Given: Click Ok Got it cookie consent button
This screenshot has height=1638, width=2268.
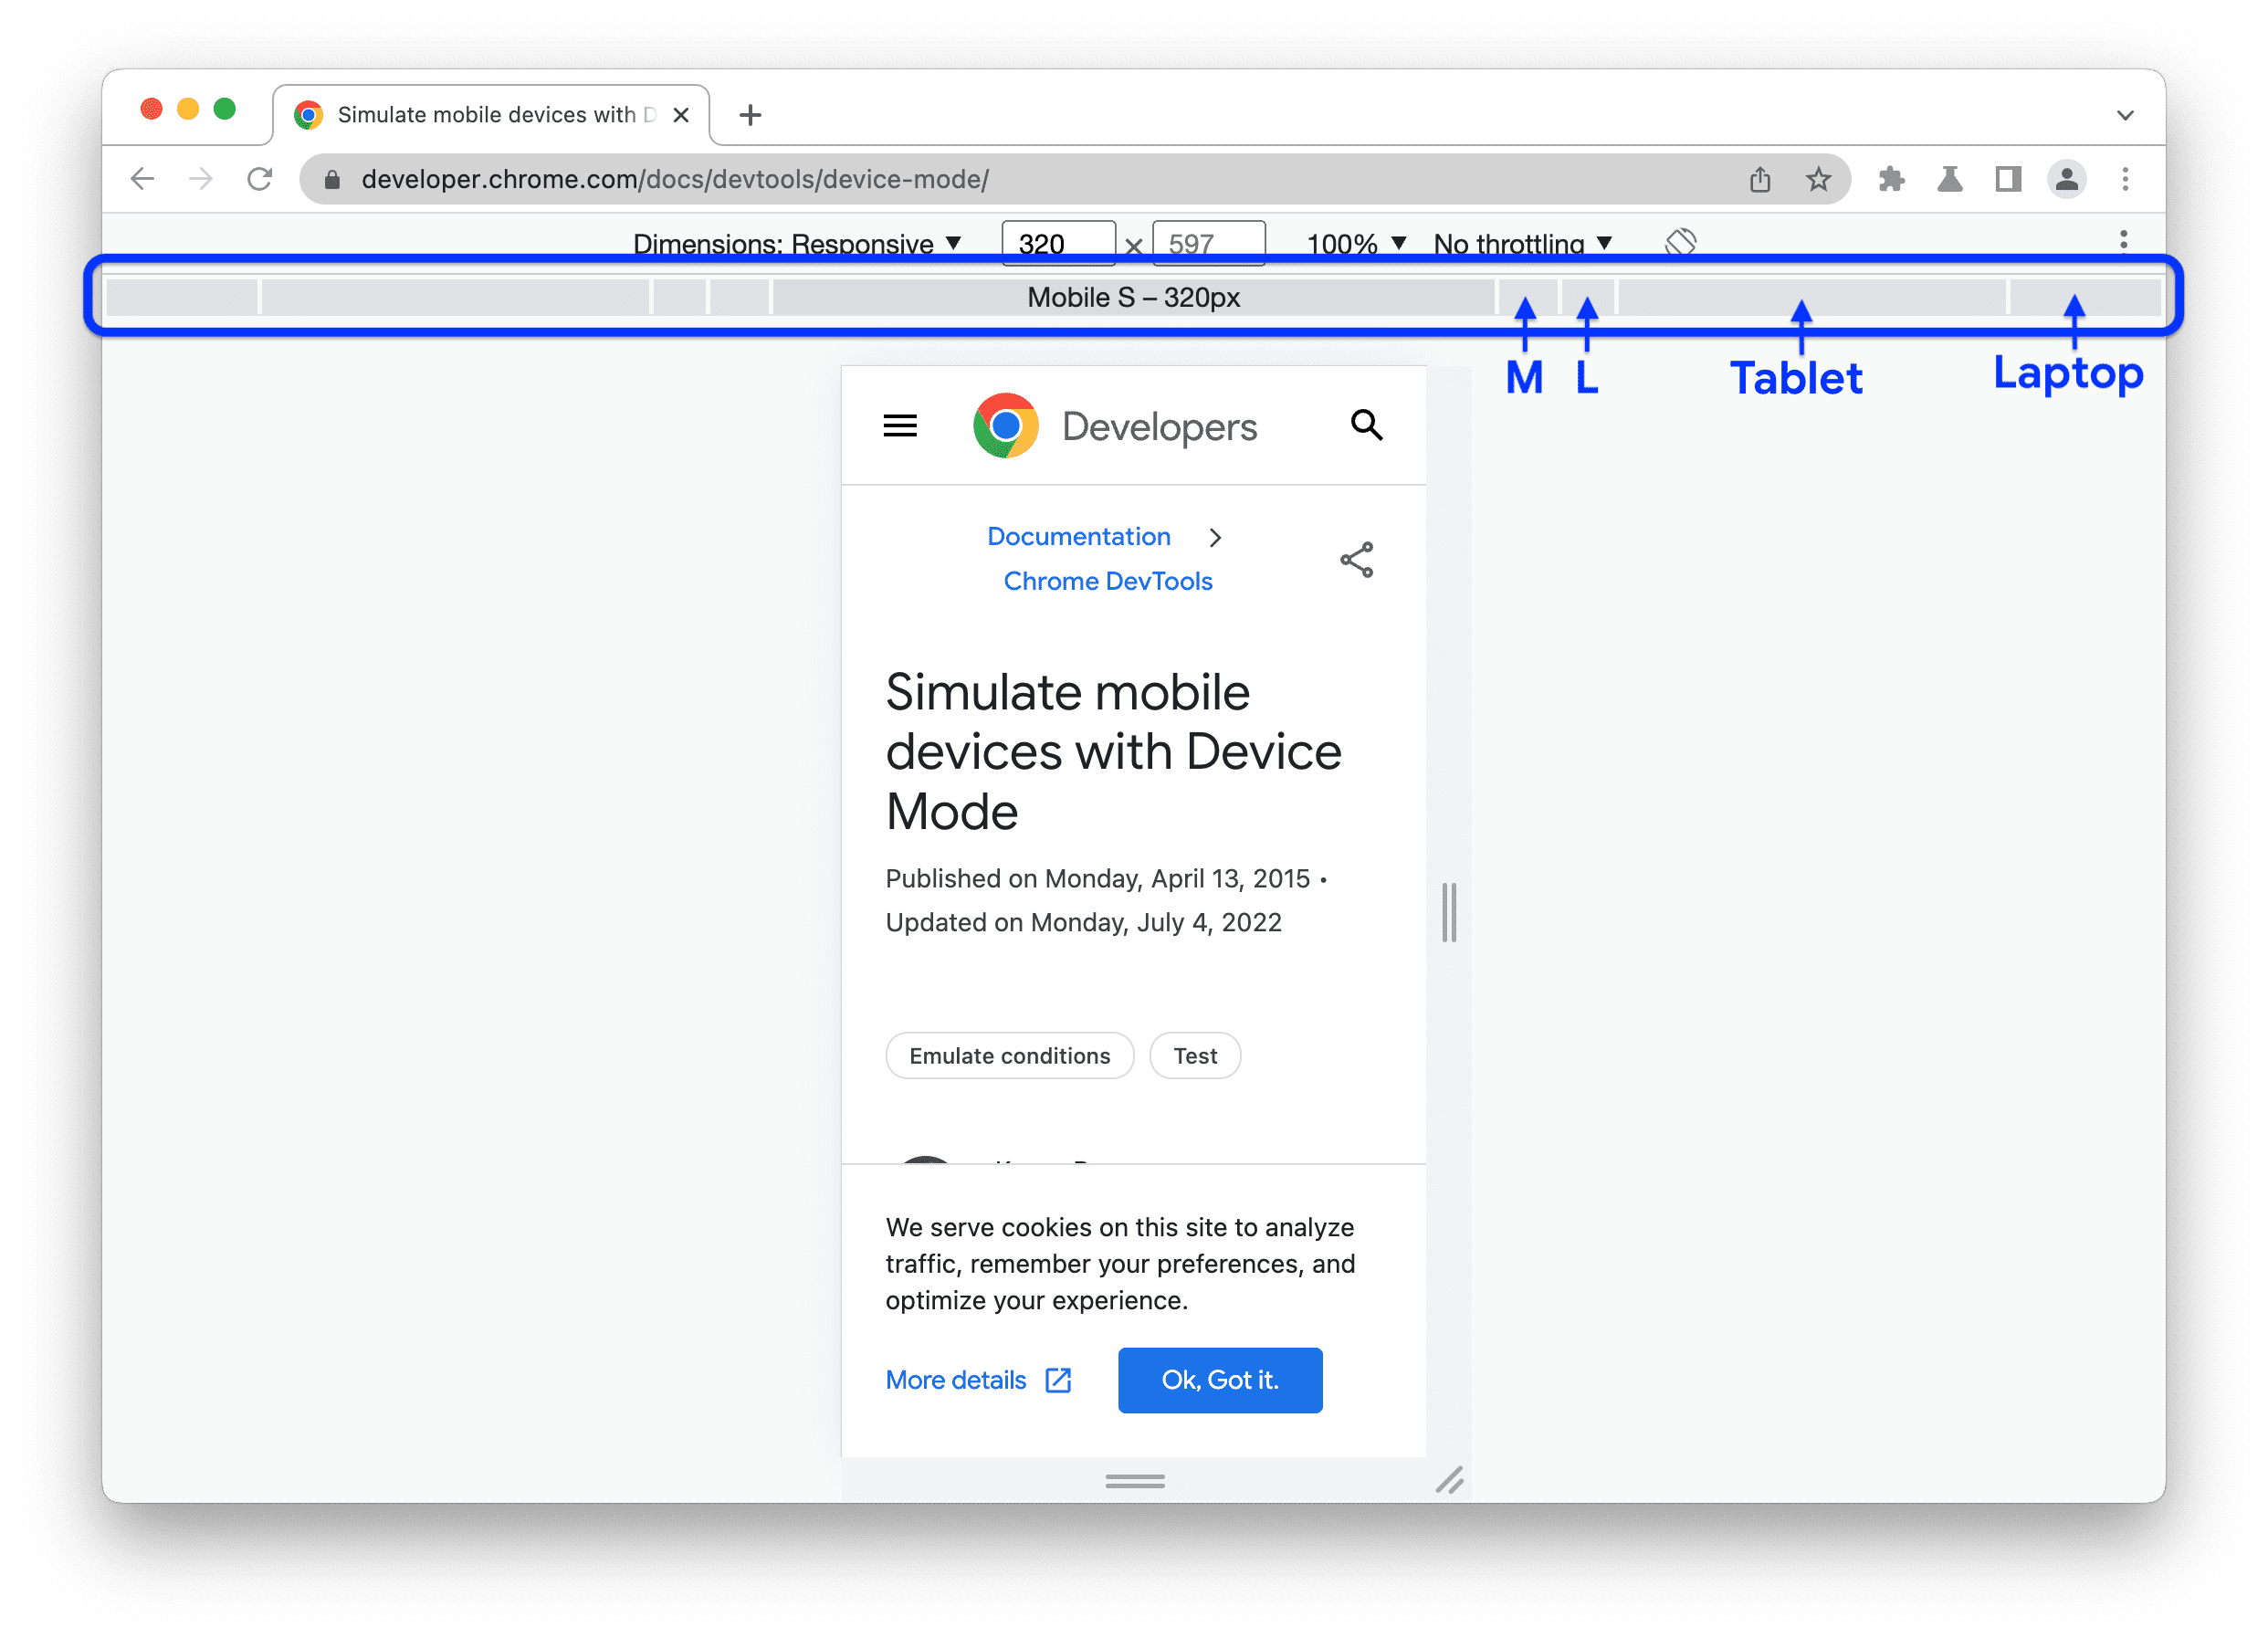Looking at the screenshot, I should click(1220, 1379).
